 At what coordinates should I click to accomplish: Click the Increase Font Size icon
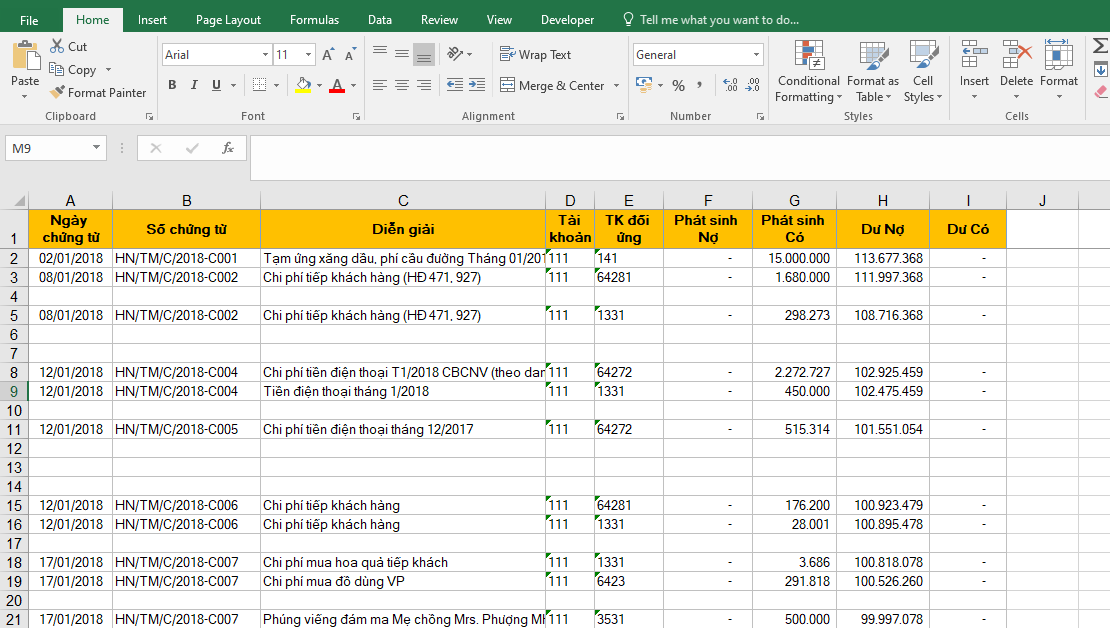[x=328, y=55]
